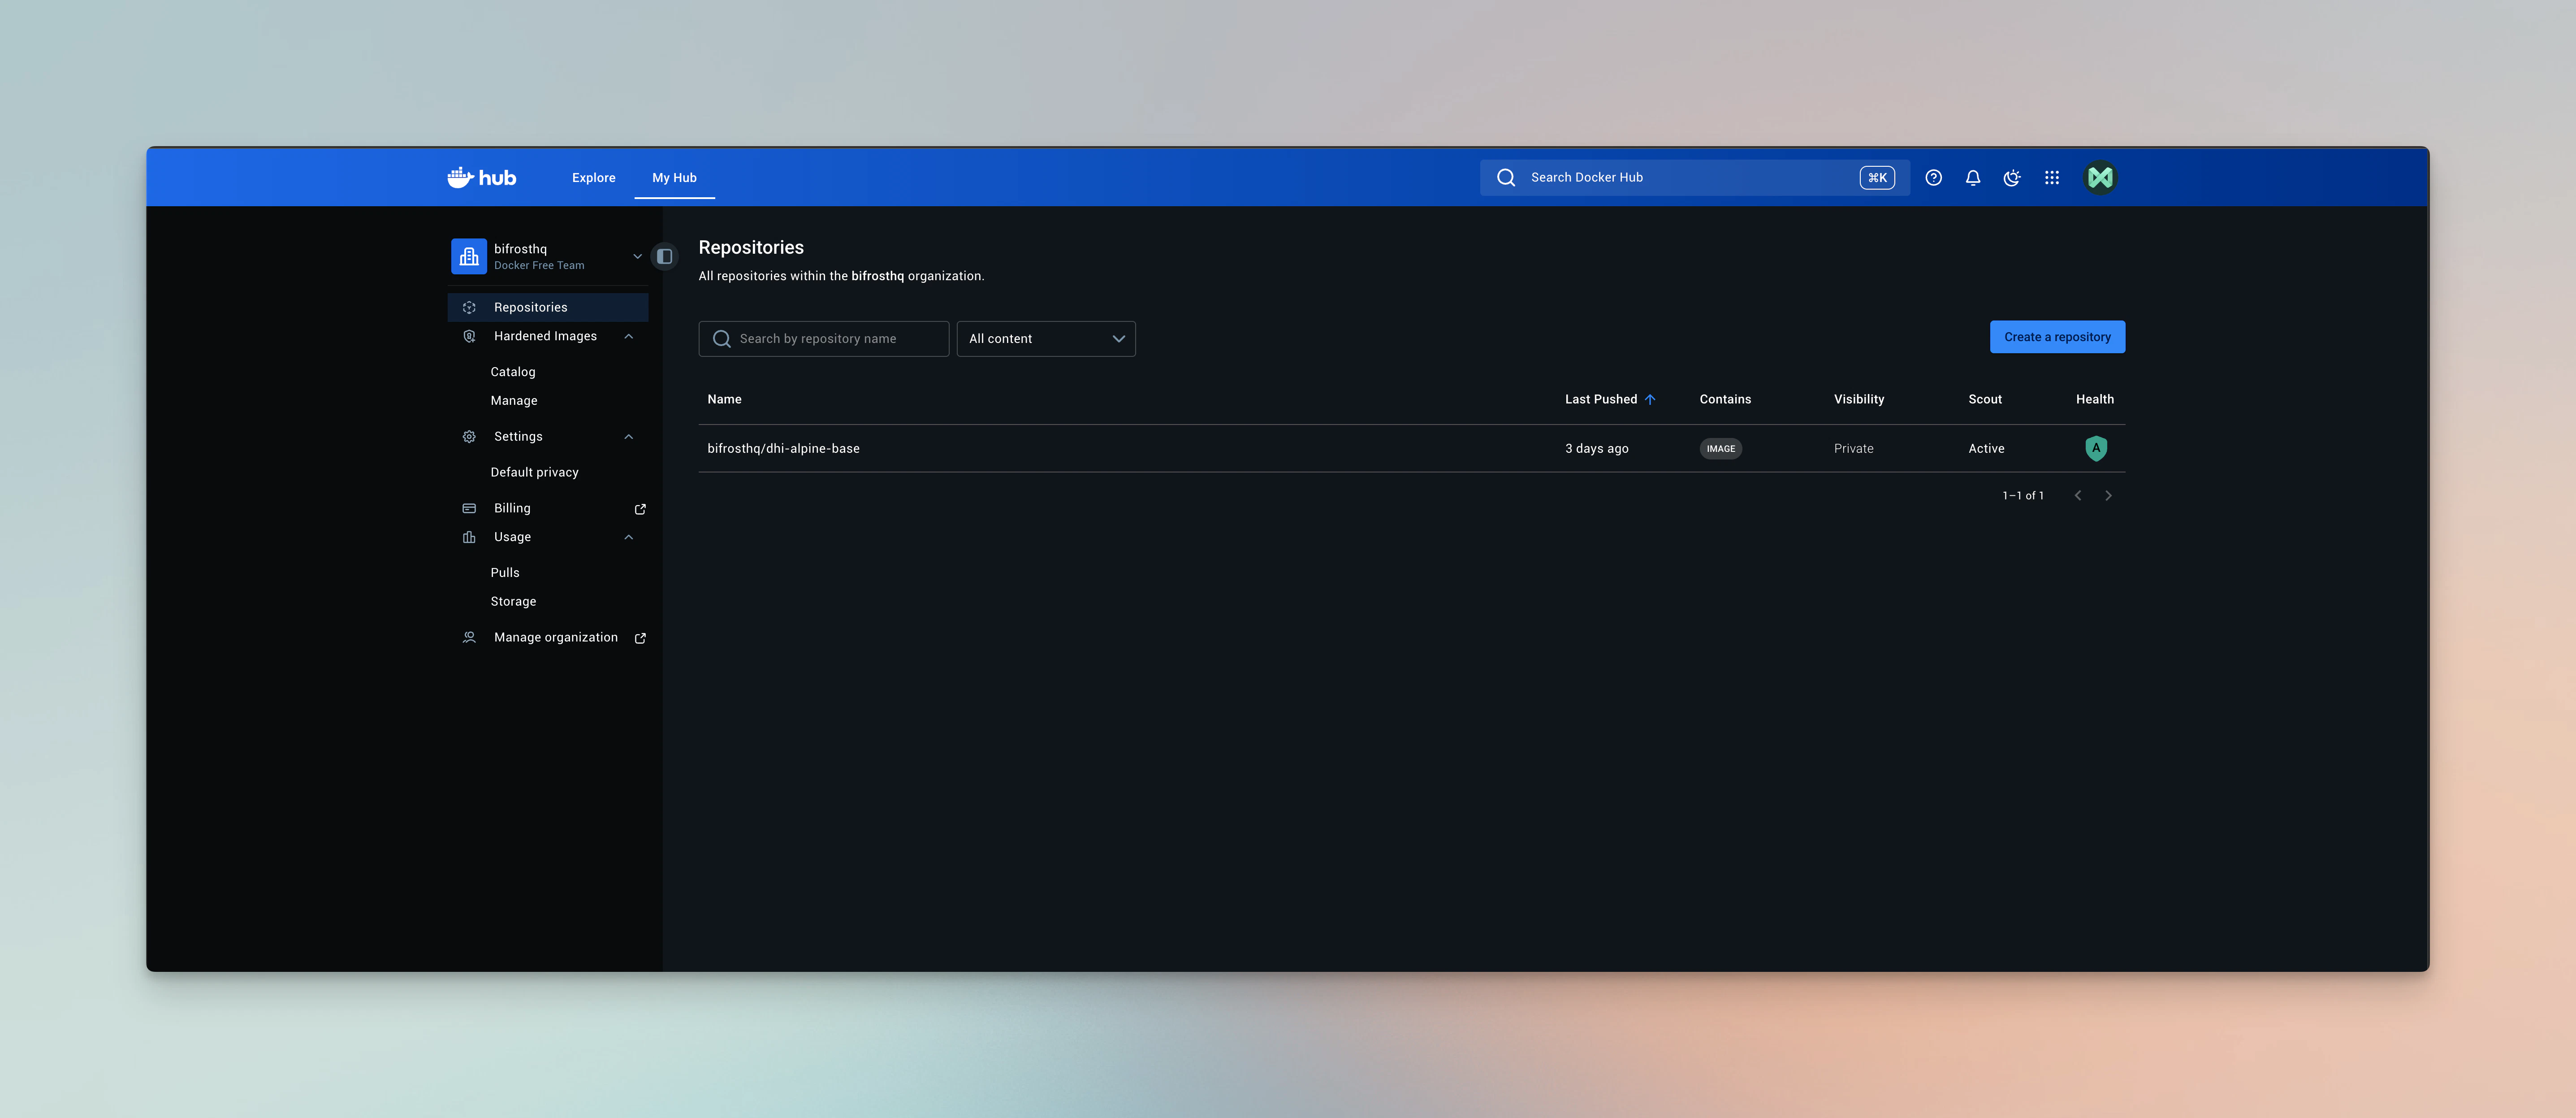The image size is (2576, 1118).
Task: Collapse the sidebar with the panel toggle
Action: [664, 256]
